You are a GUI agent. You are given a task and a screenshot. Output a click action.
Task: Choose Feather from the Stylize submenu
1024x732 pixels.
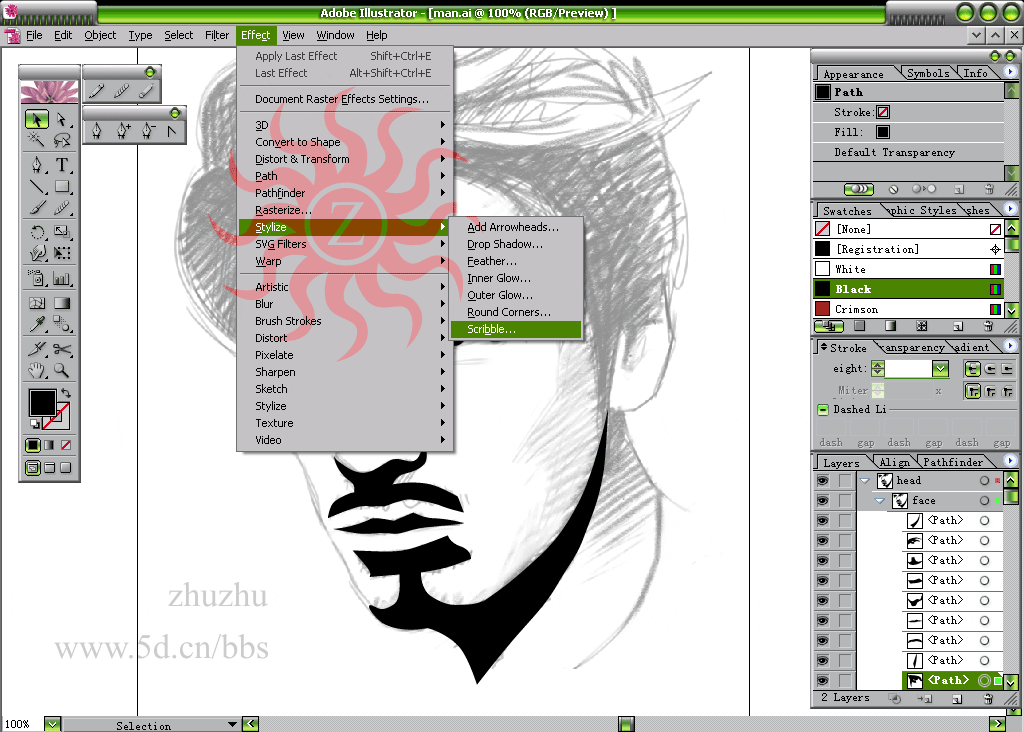click(515, 261)
